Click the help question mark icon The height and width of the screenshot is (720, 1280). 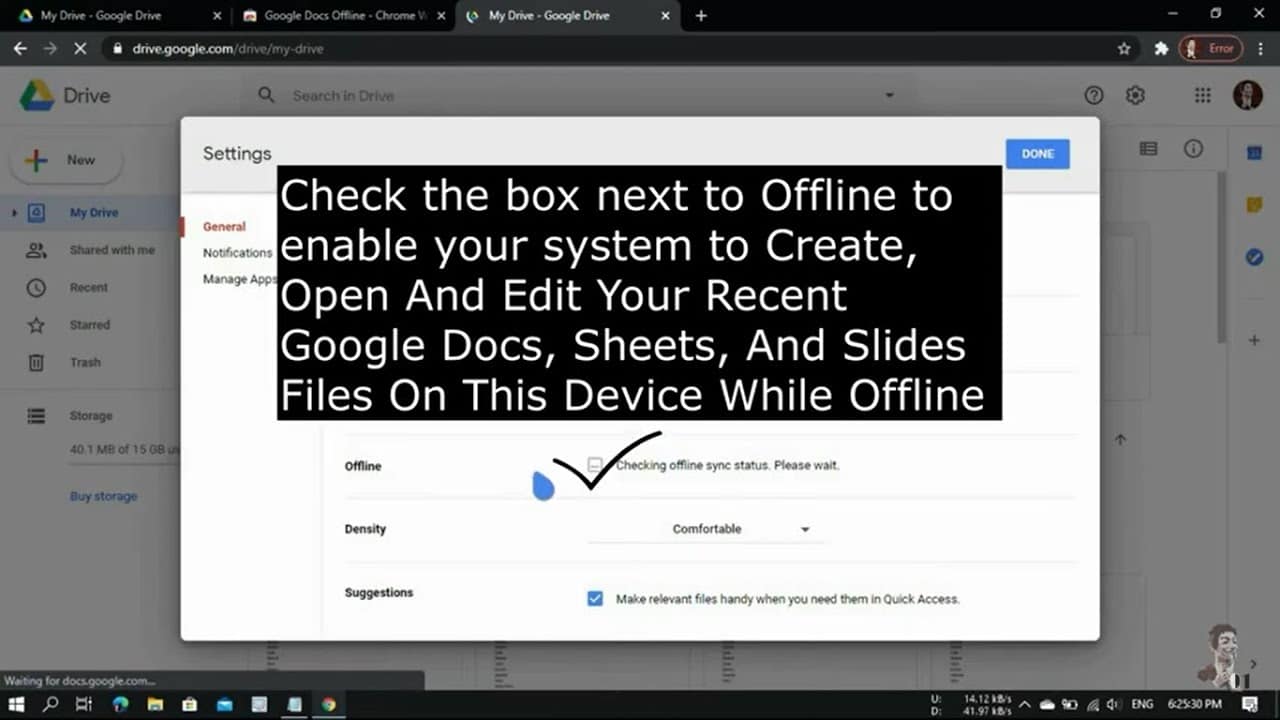tap(1094, 95)
